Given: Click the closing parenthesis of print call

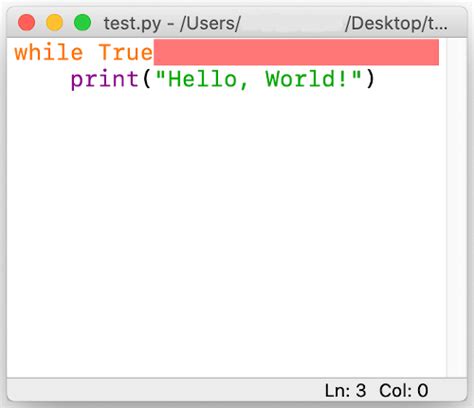Looking at the screenshot, I should [x=370, y=79].
